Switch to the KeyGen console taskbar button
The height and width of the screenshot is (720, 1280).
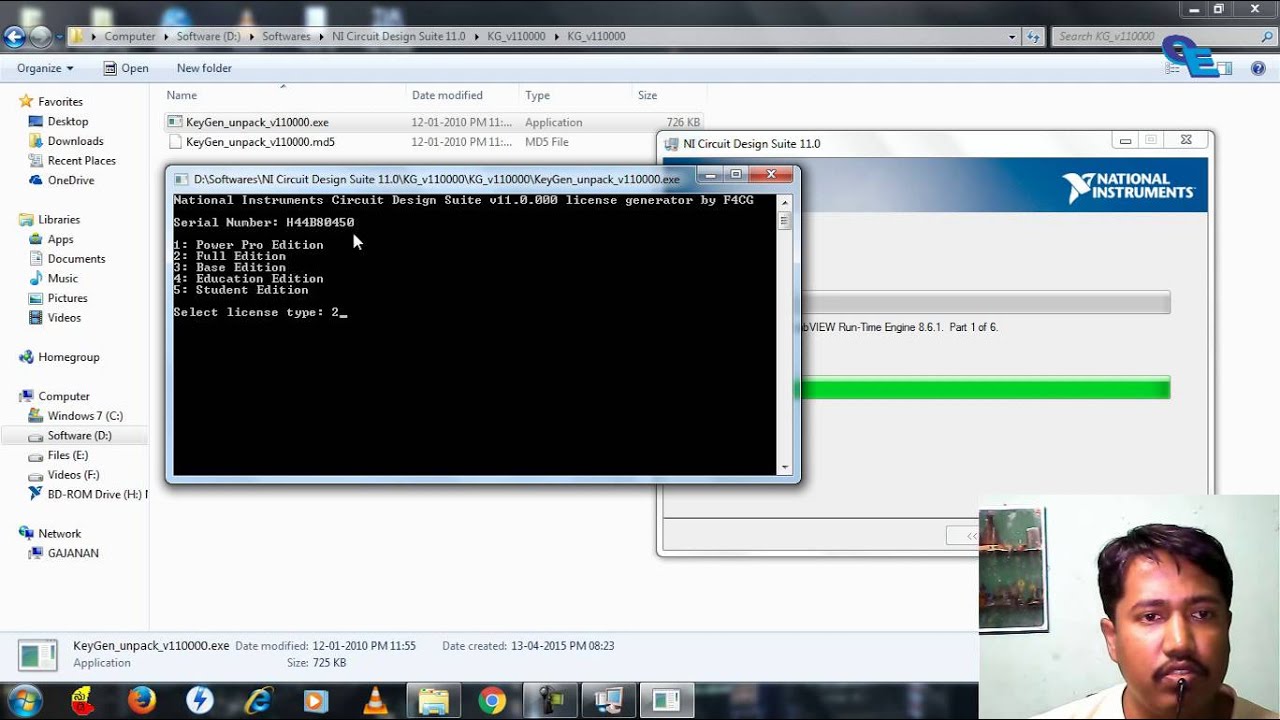pyautogui.click(x=667, y=701)
